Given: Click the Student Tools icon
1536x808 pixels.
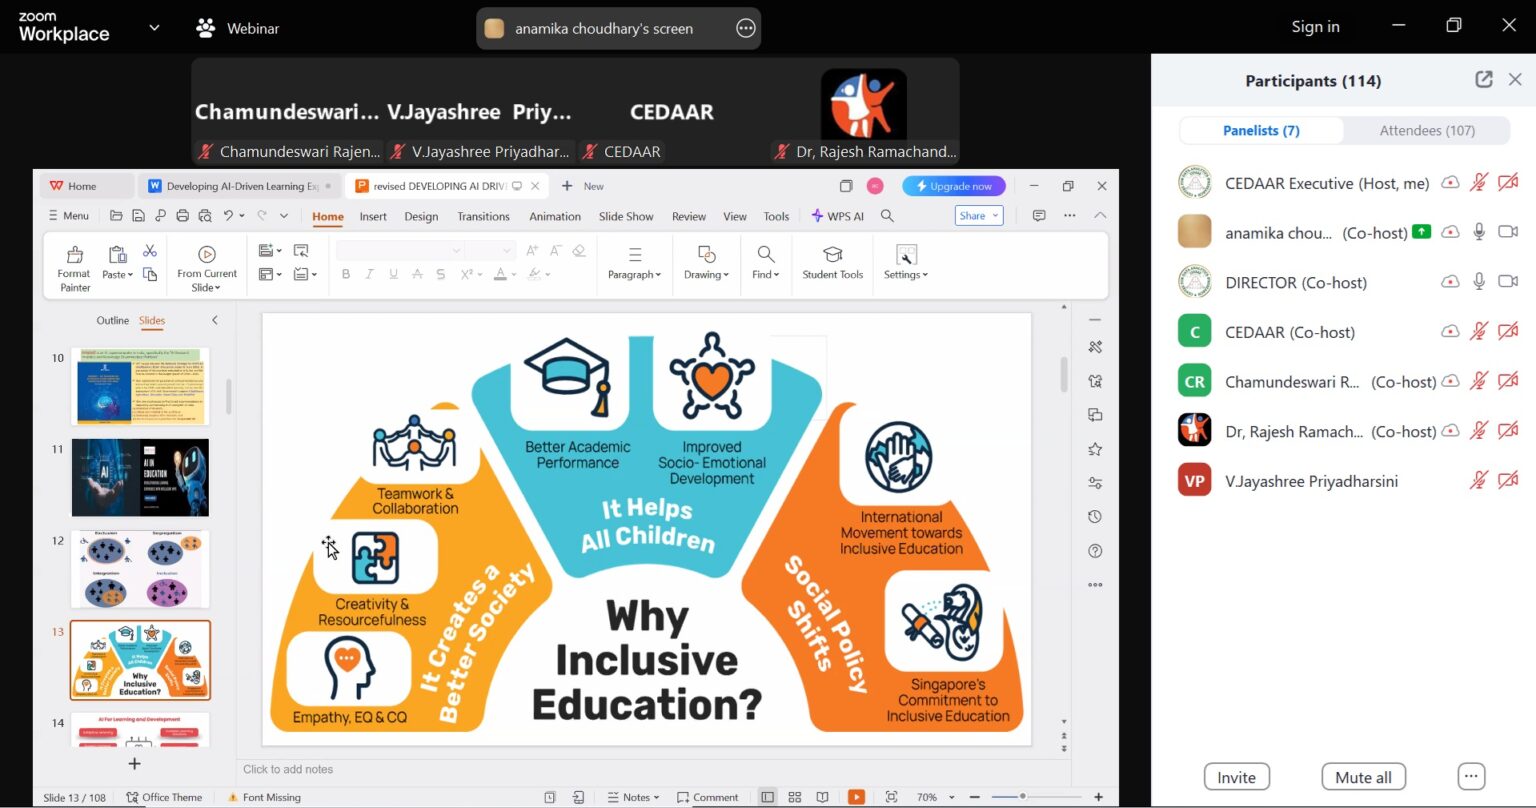Looking at the screenshot, I should click(x=832, y=255).
